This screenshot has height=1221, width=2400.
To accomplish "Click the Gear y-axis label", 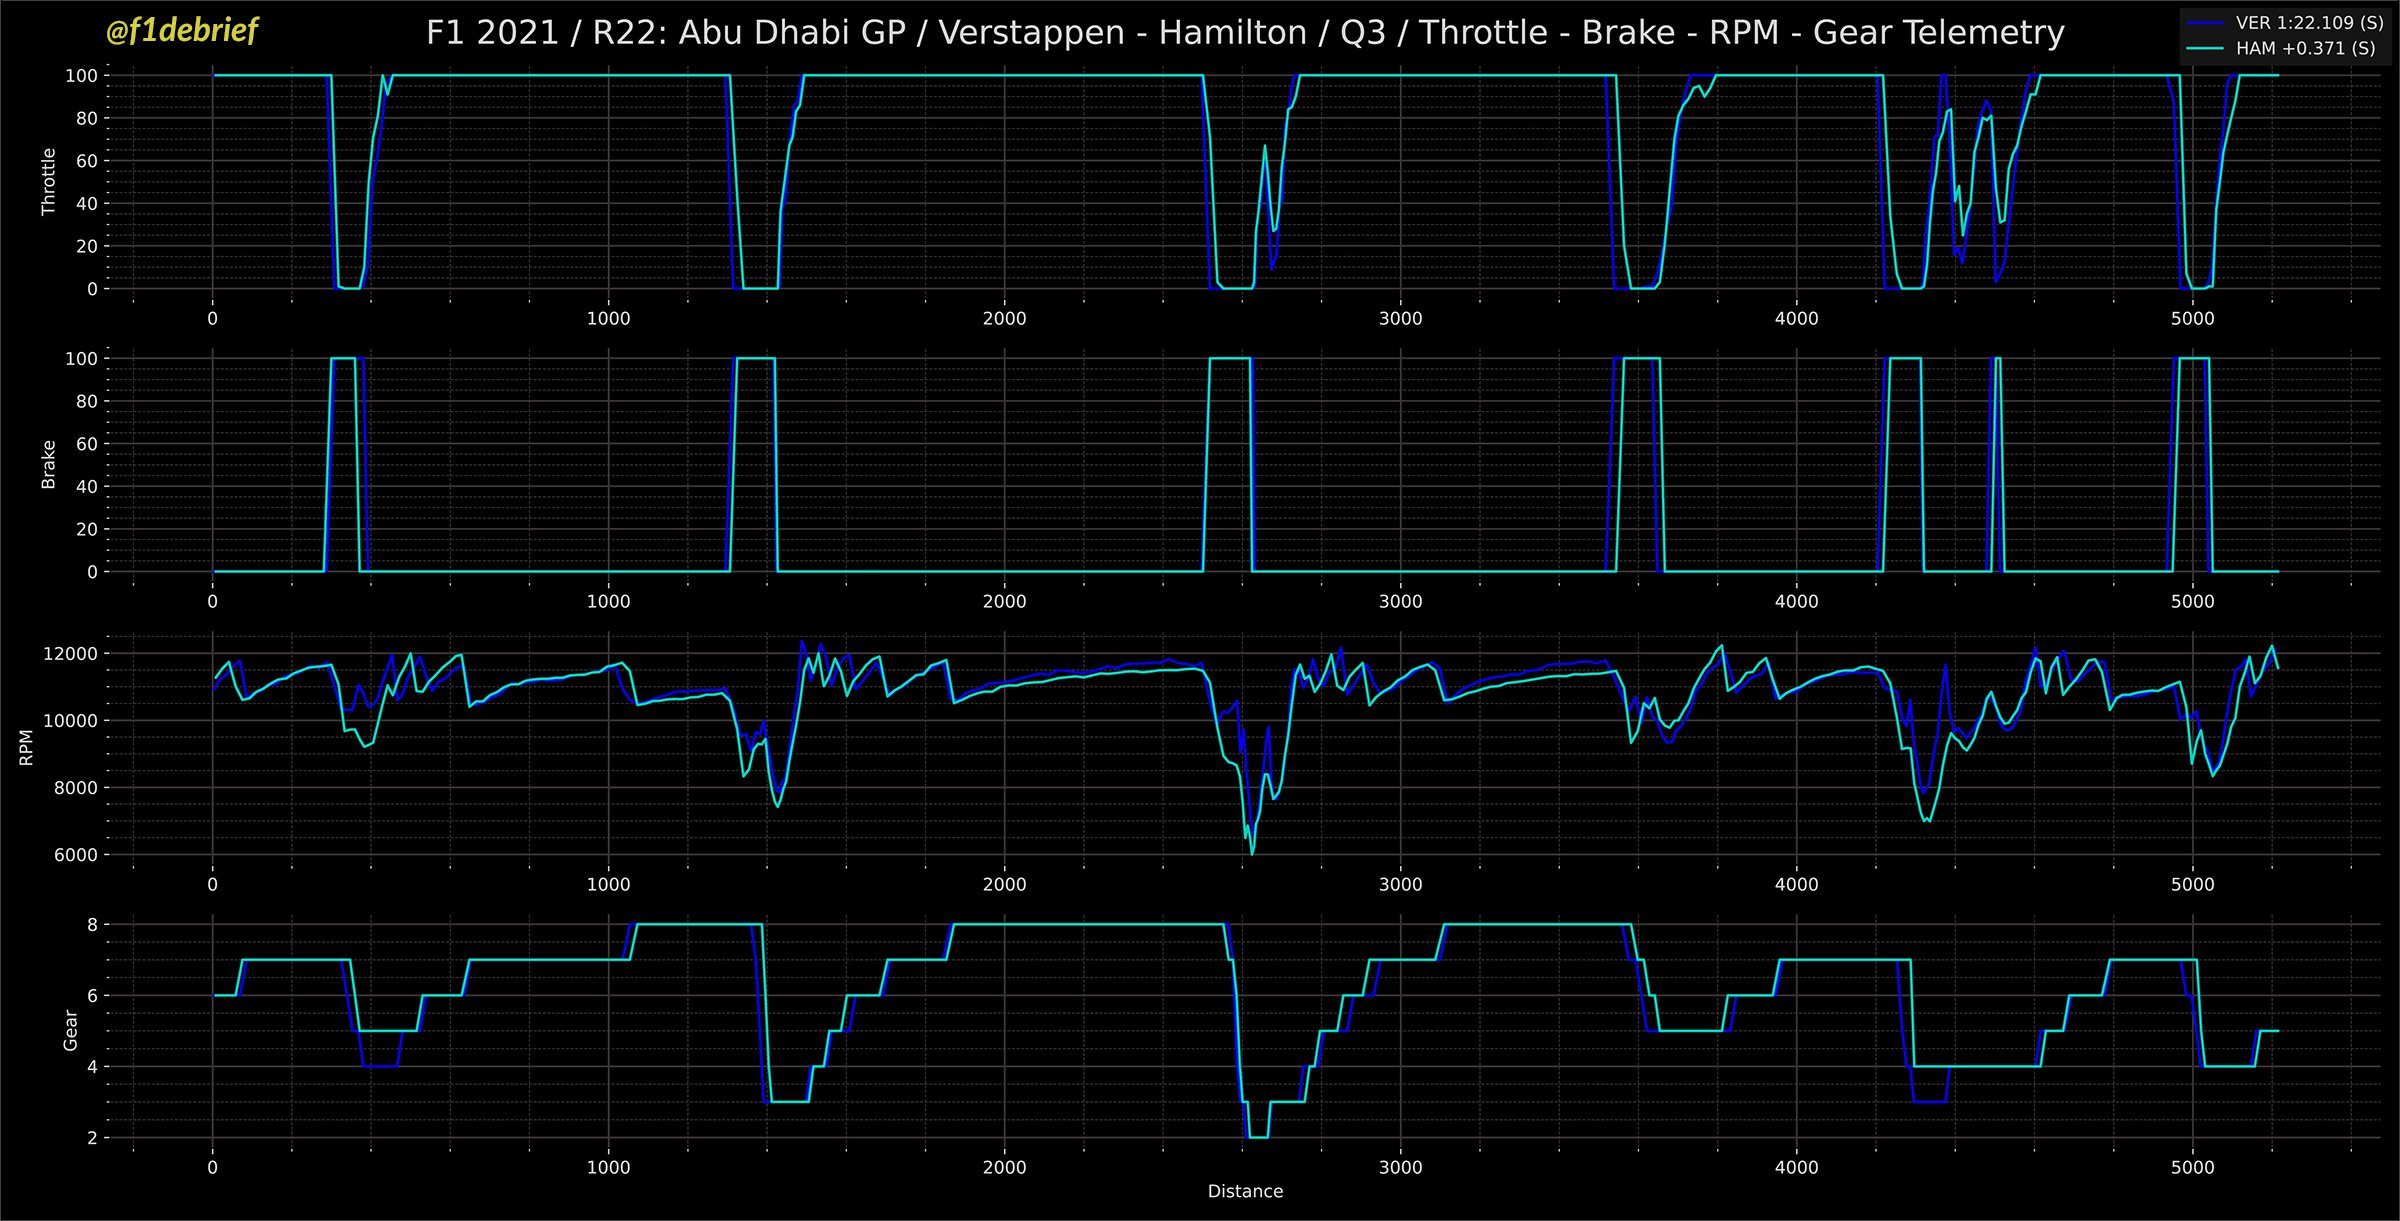I will point(70,1030).
